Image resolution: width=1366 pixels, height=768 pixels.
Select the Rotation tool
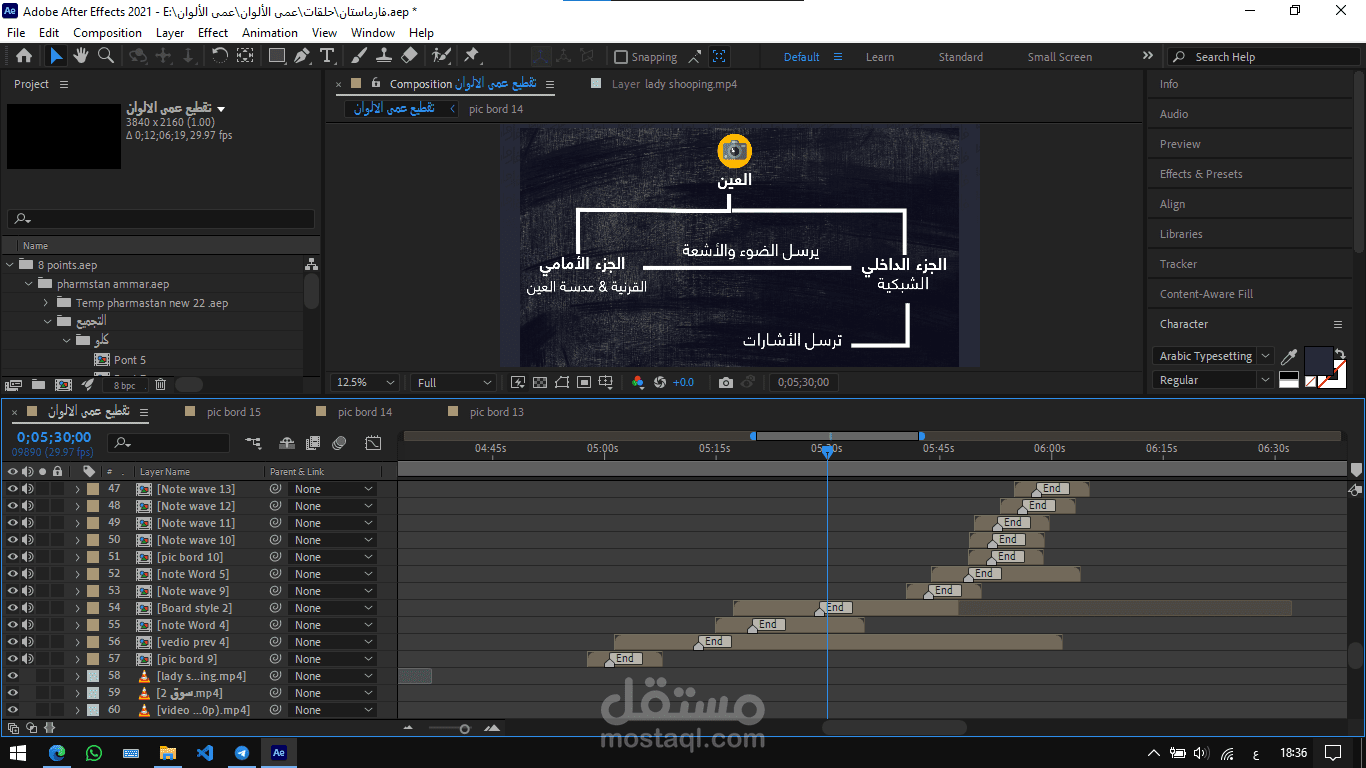(x=220, y=56)
